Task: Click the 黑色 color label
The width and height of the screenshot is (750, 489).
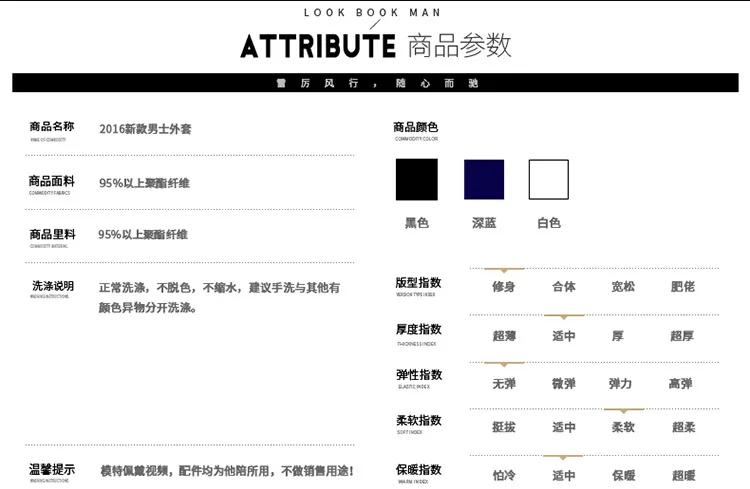Action: [x=417, y=223]
